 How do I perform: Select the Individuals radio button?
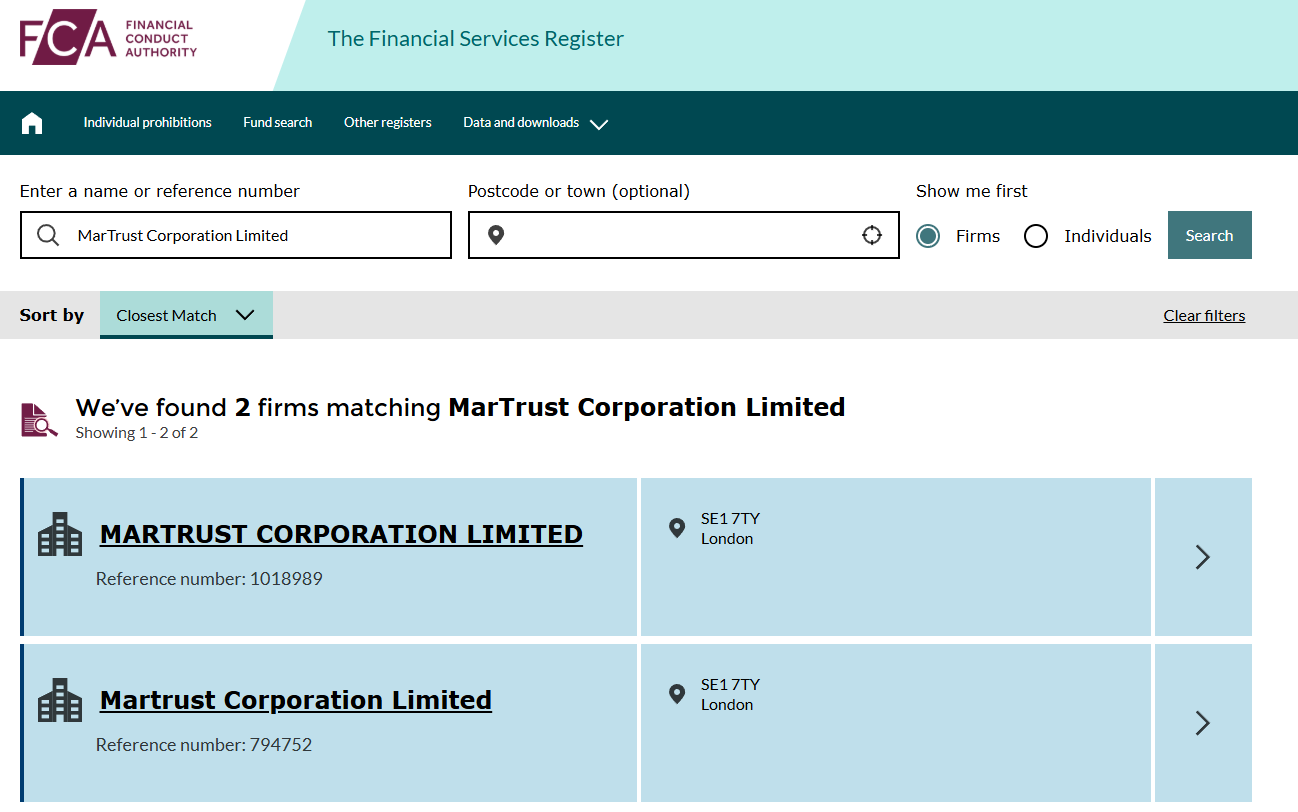pyautogui.click(x=1036, y=236)
